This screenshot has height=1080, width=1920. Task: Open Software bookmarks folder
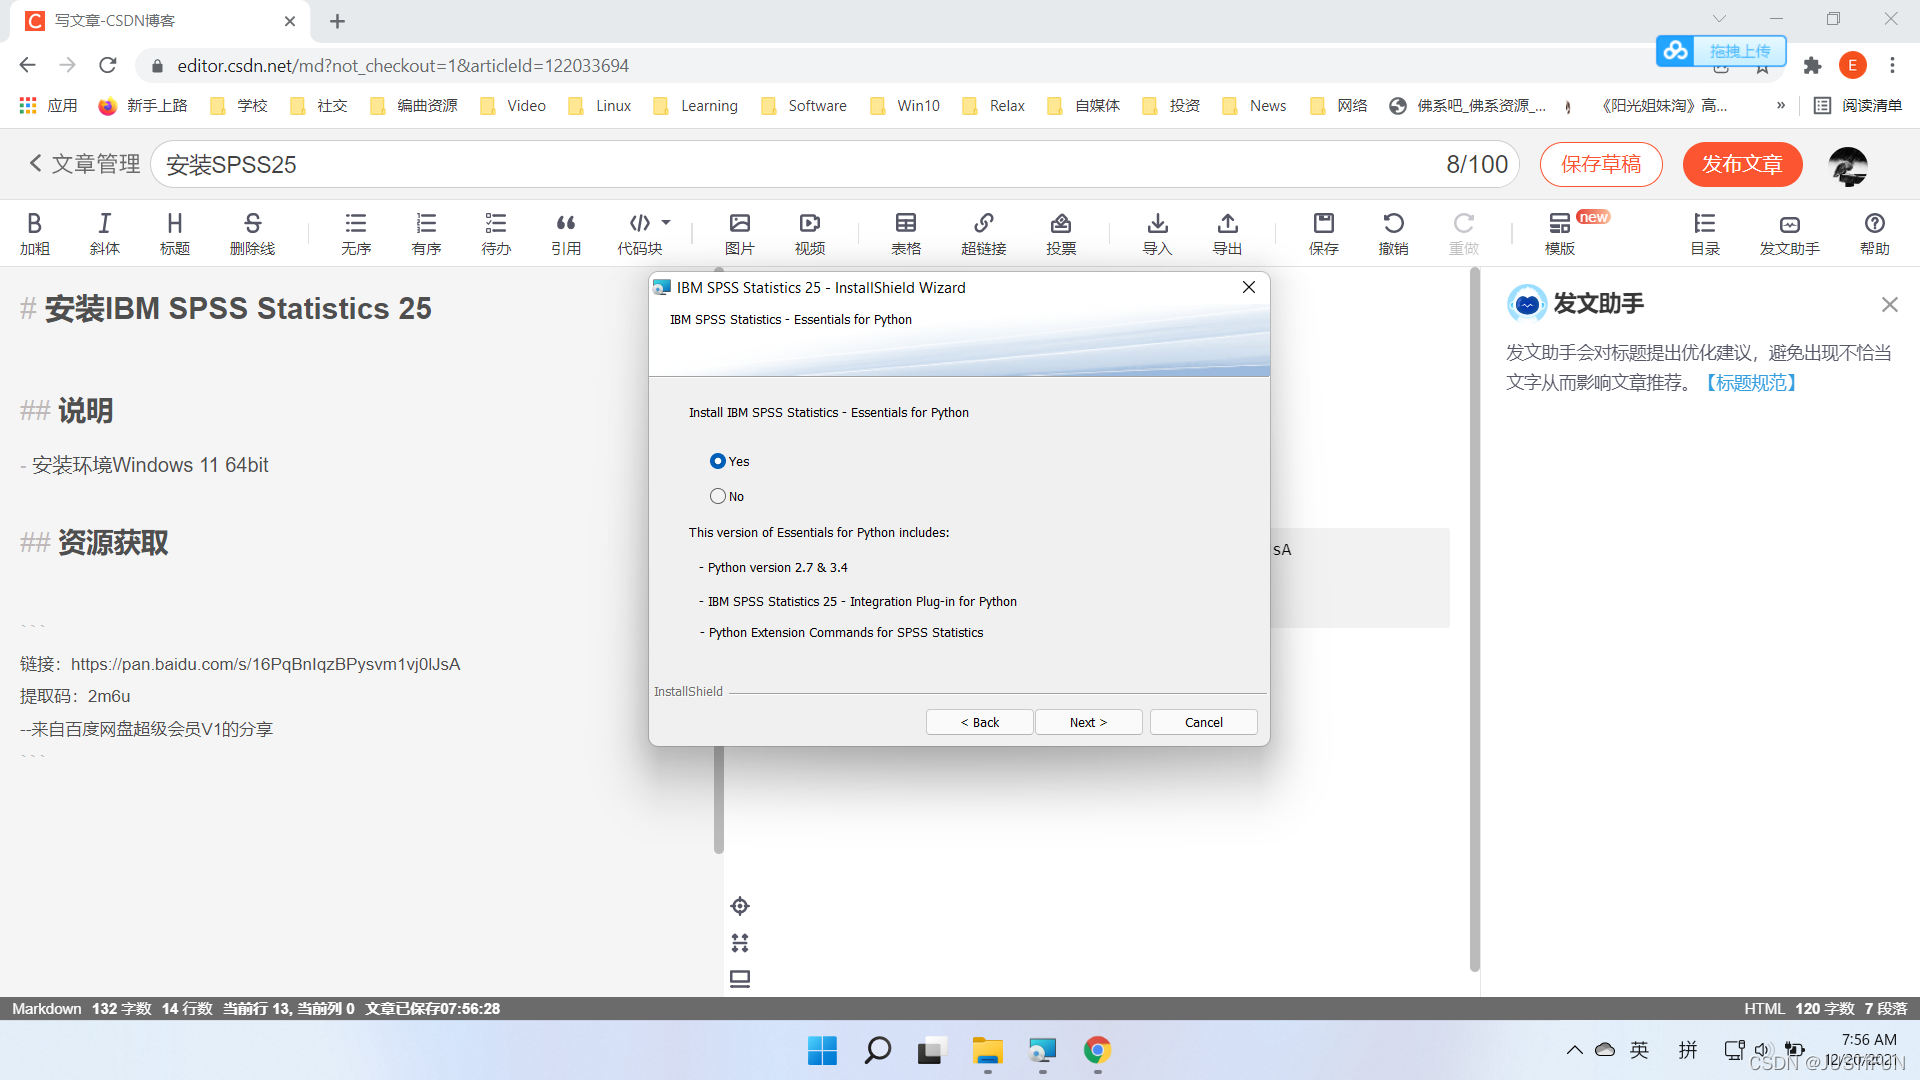tap(804, 106)
